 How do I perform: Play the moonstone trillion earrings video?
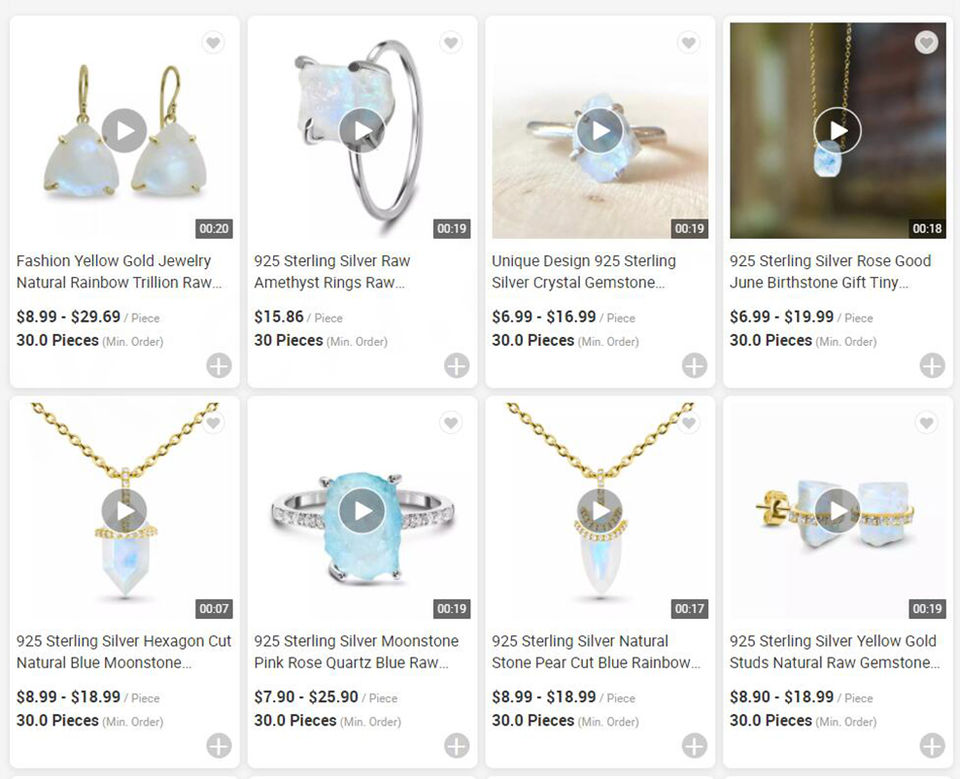pos(124,130)
